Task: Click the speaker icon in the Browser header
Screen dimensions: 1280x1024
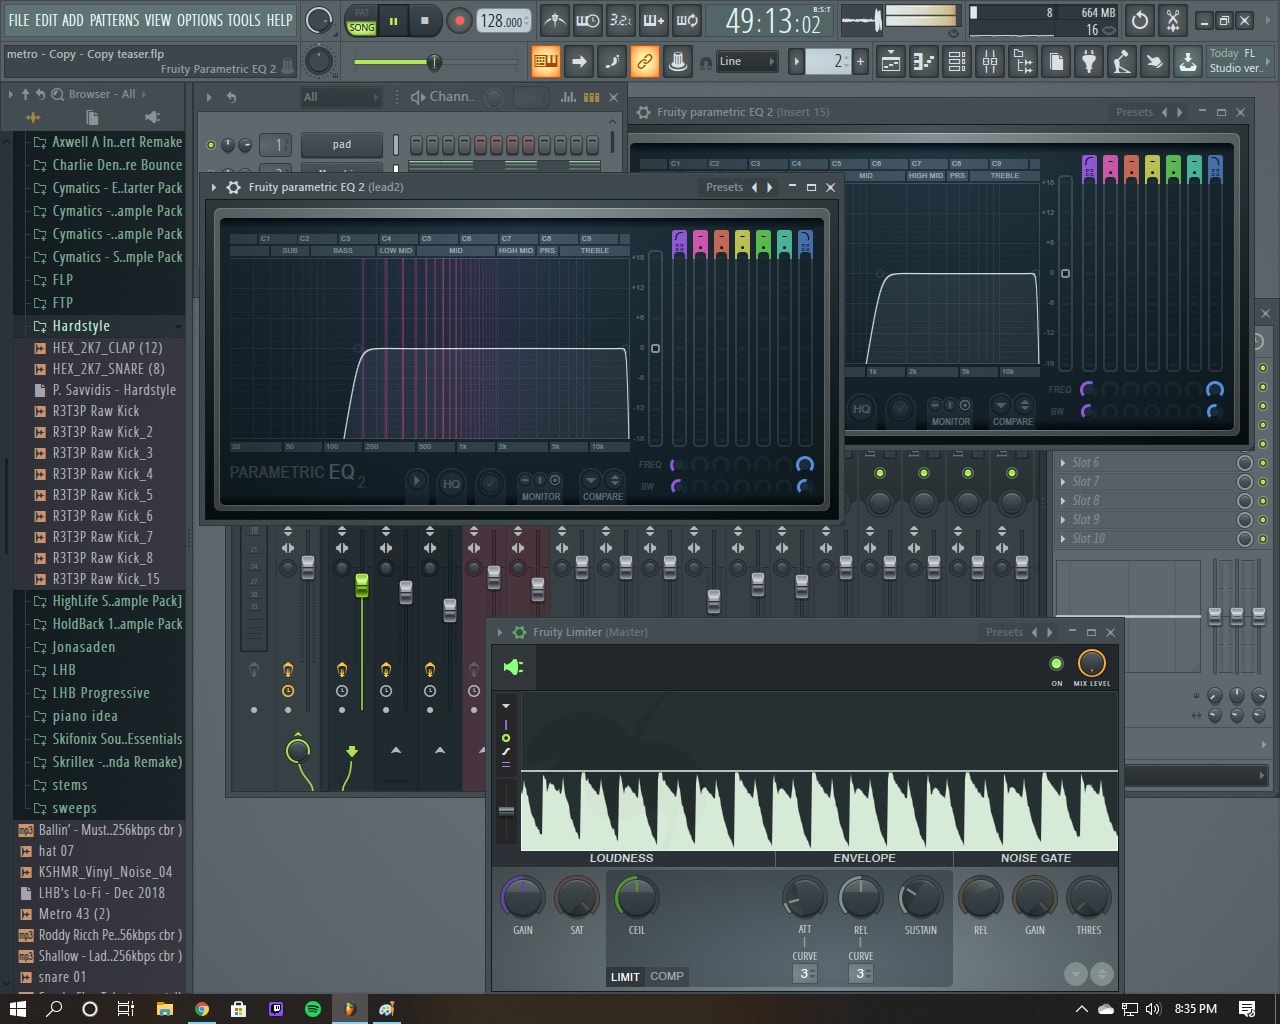Action: [x=153, y=117]
